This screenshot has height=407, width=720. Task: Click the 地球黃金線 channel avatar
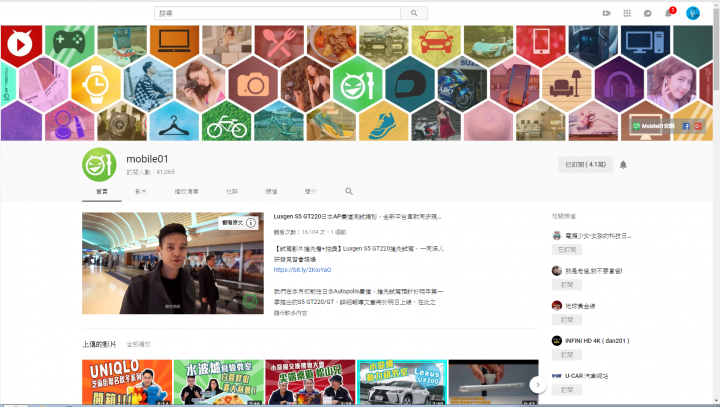coord(557,305)
